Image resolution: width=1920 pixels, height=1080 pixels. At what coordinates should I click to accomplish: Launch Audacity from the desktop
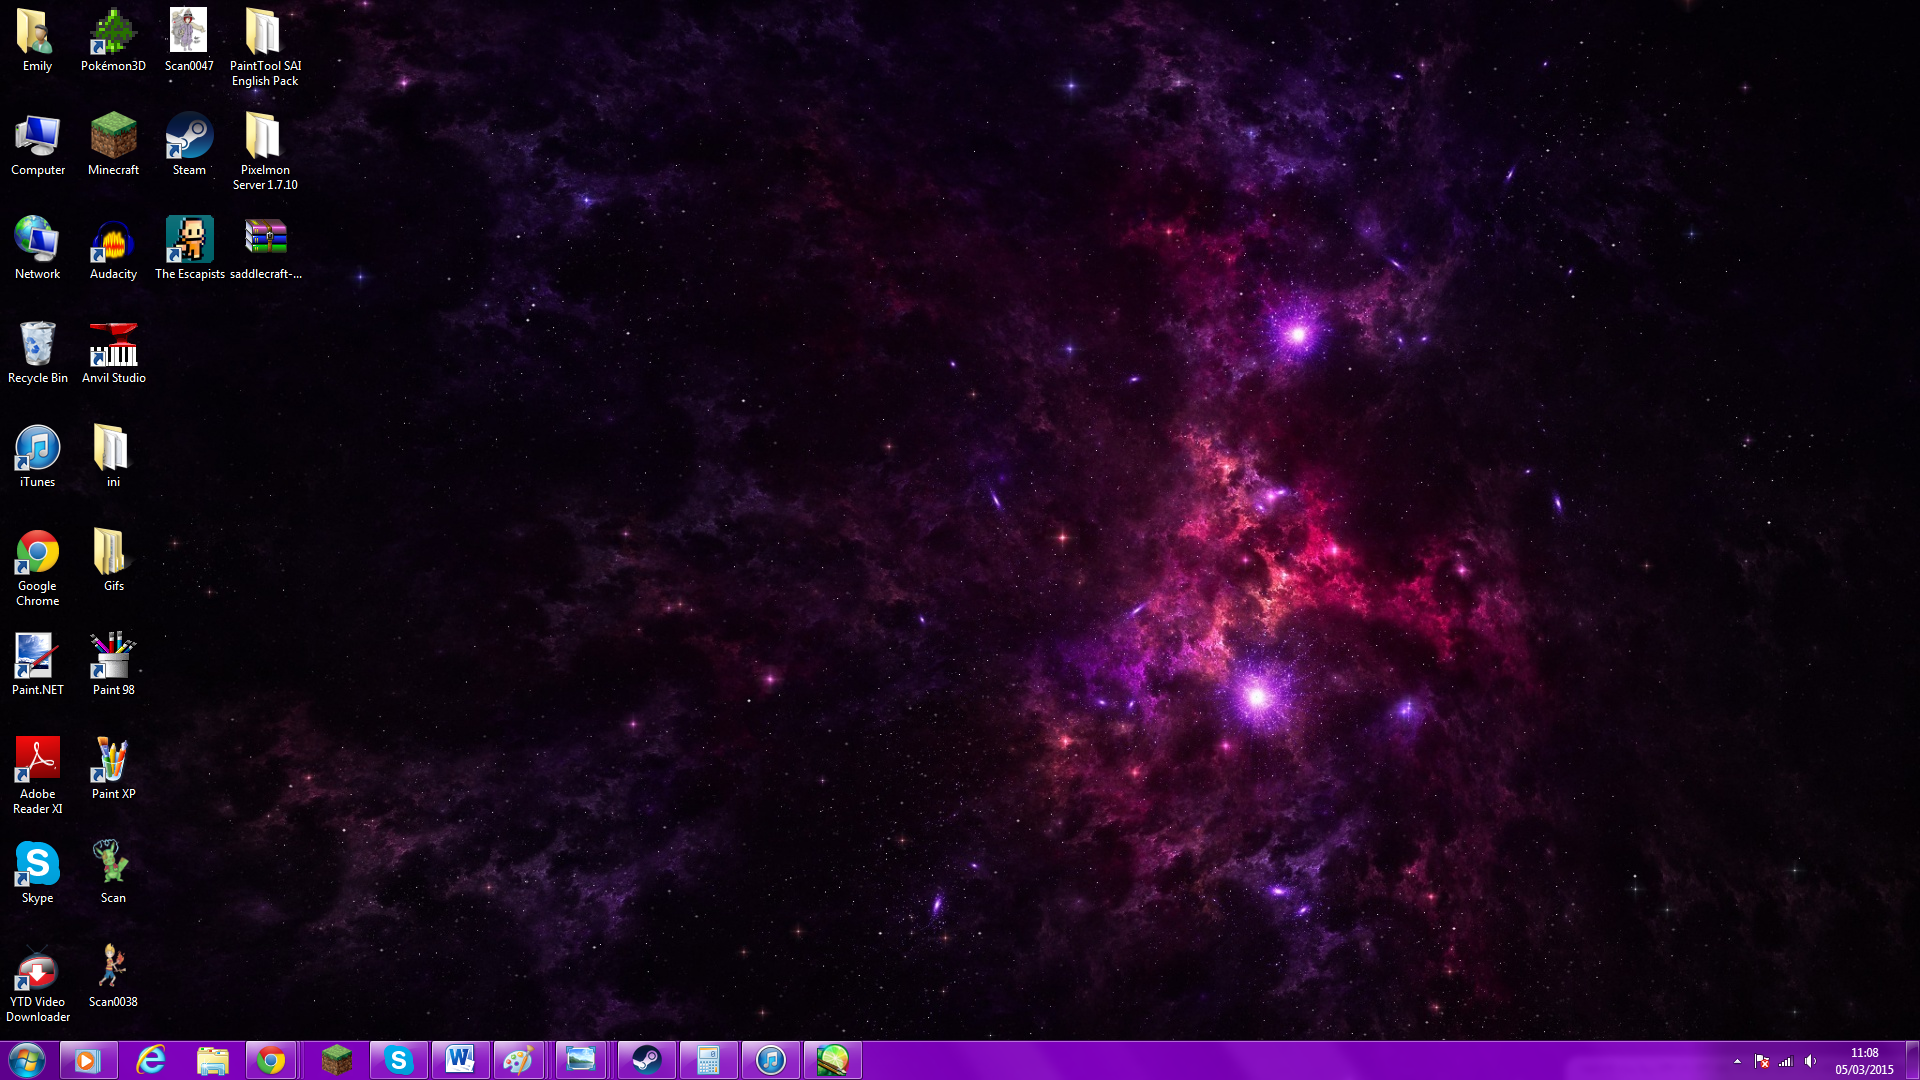click(113, 248)
